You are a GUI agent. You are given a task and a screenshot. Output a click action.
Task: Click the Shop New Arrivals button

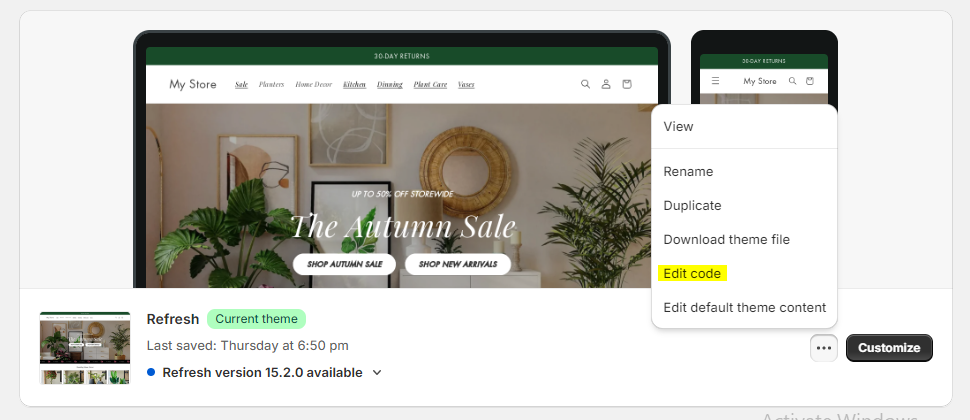[x=458, y=264]
